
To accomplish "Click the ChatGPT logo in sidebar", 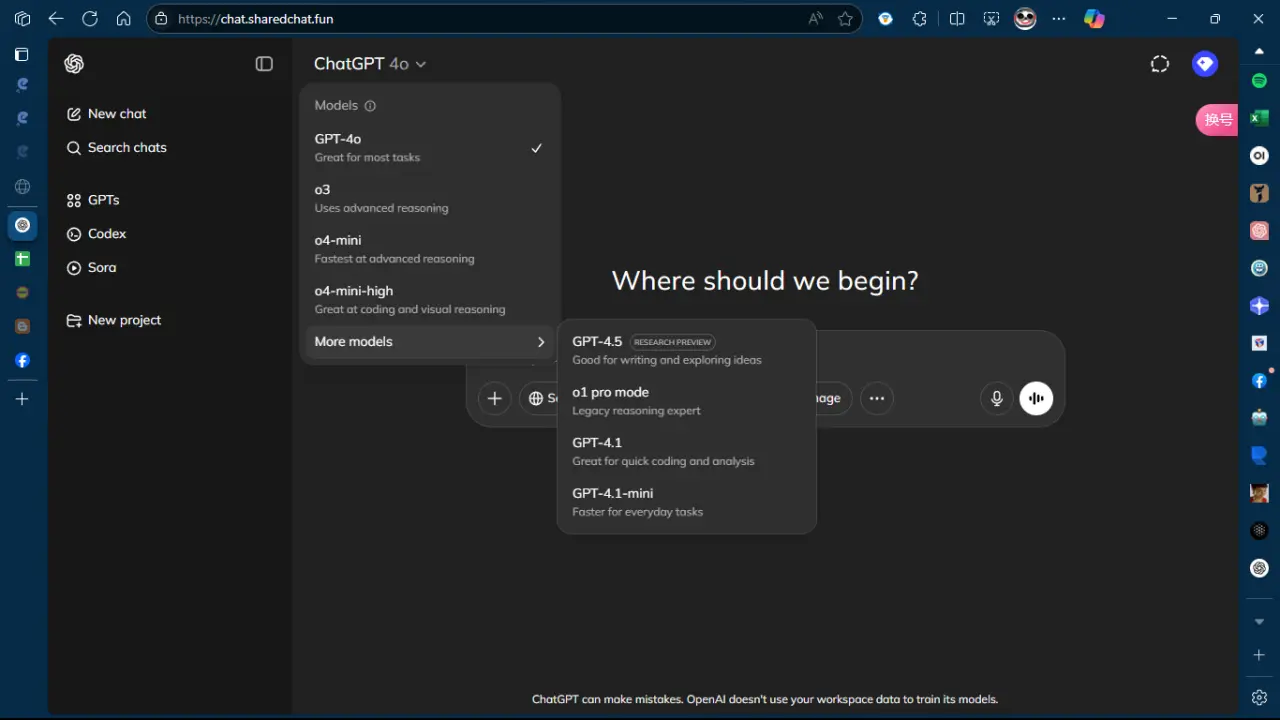I will [74, 64].
